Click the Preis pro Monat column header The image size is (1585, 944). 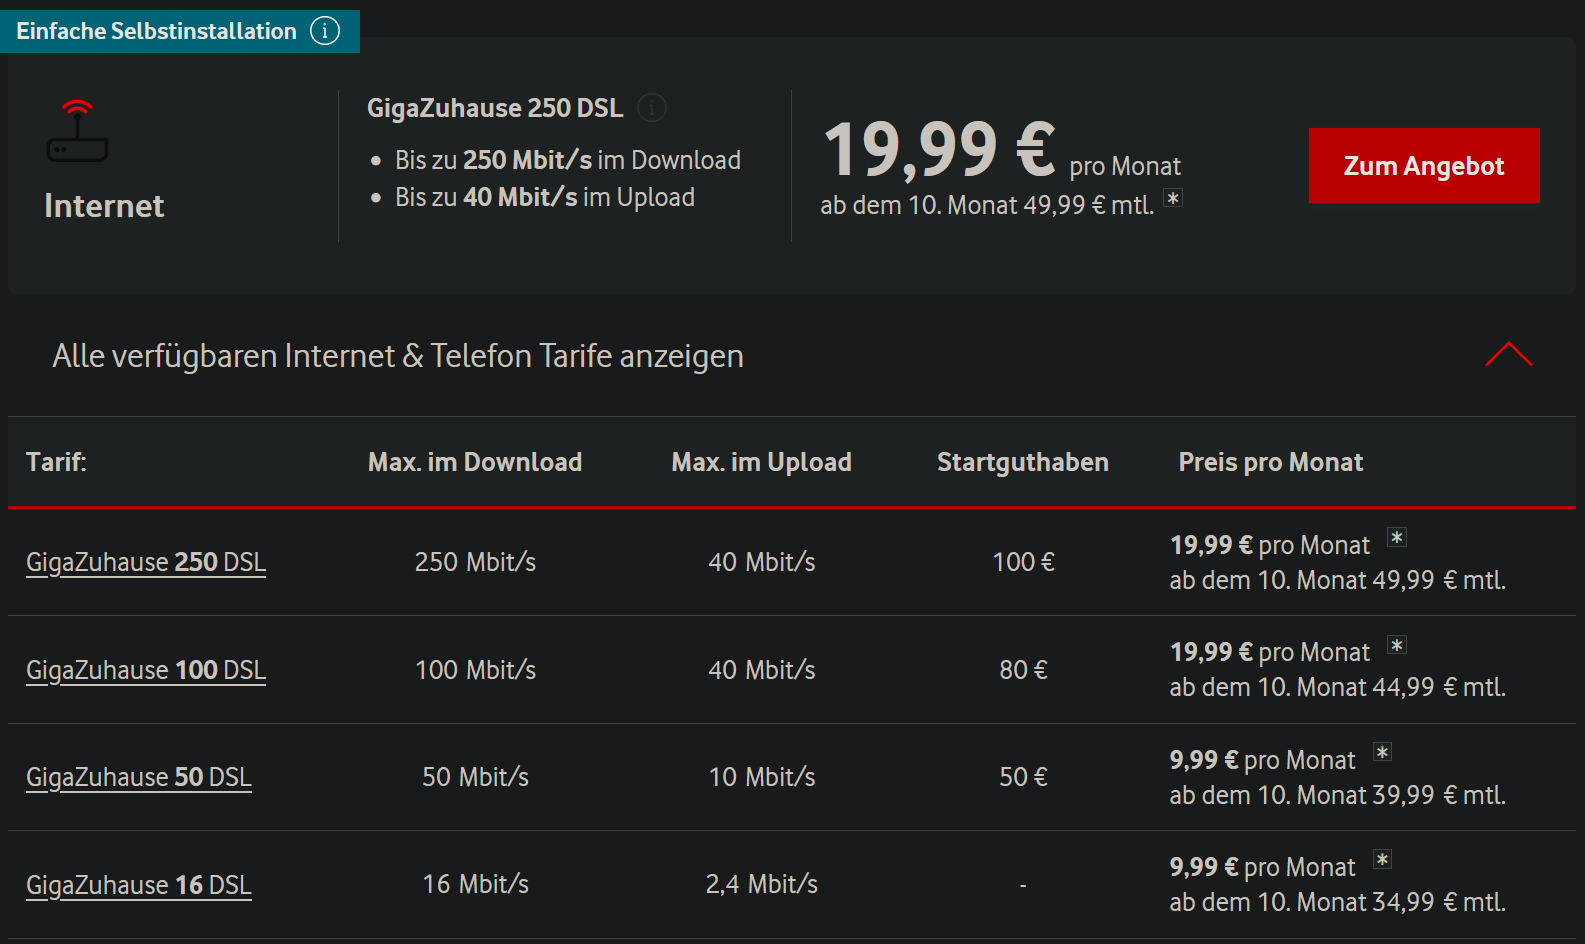1271,462
